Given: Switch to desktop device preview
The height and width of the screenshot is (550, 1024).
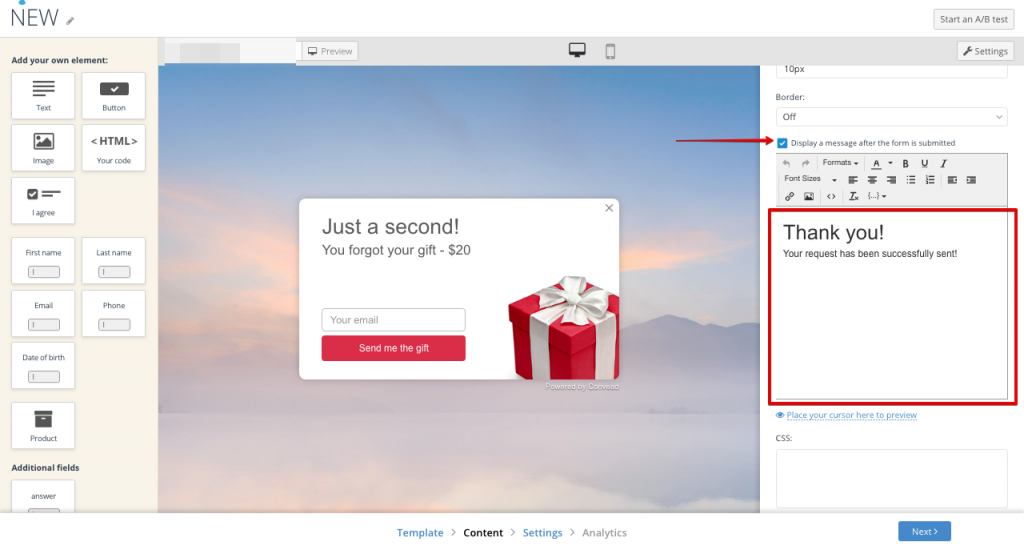Looking at the screenshot, I should tap(577, 50).
